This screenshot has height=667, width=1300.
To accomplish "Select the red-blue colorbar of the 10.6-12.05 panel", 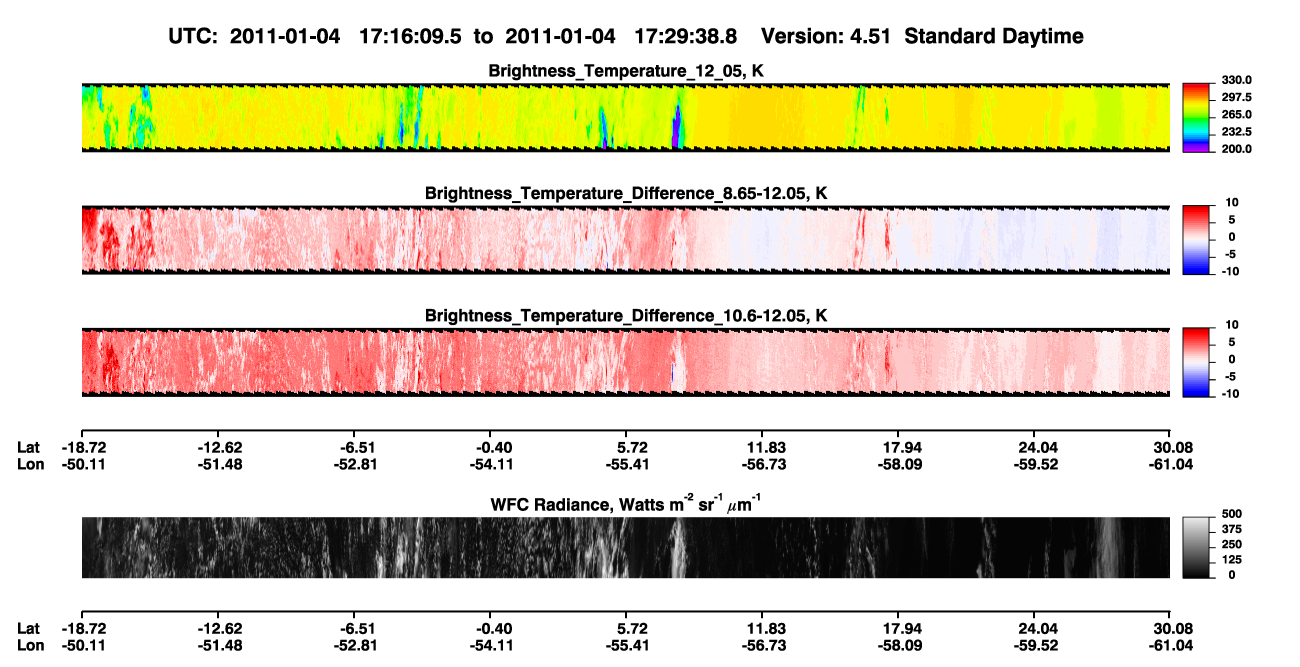I will click(x=1196, y=361).
